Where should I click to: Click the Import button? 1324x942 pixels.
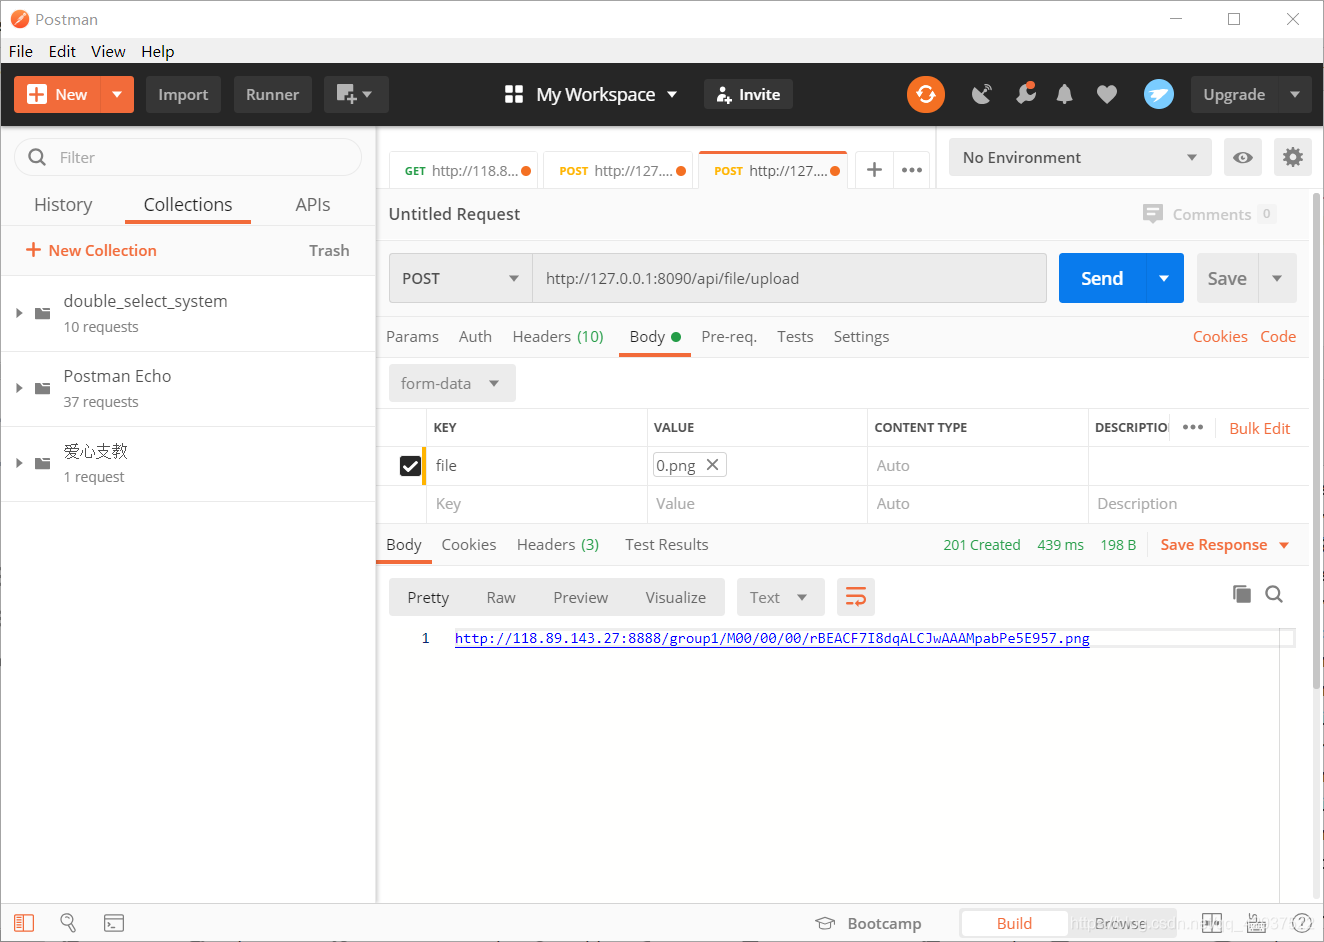click(x=183, y=94)
